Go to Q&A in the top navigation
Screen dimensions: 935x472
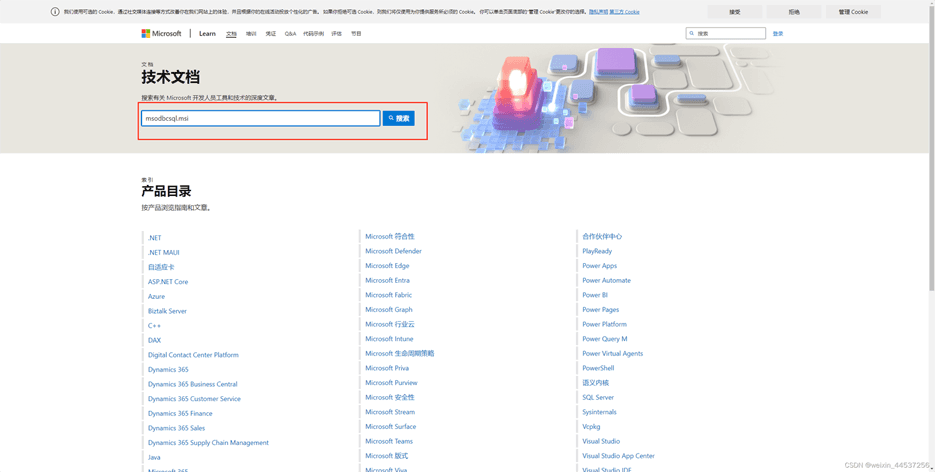[x=290, y=34]
